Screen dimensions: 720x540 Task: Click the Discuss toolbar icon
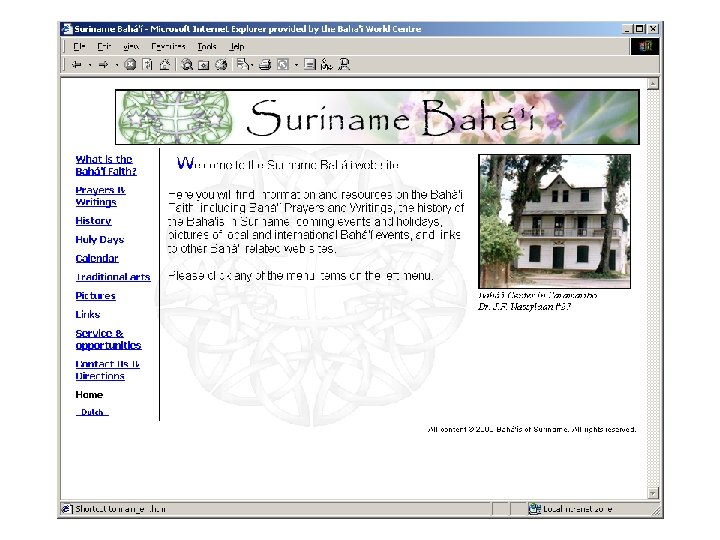pos(310,65)
